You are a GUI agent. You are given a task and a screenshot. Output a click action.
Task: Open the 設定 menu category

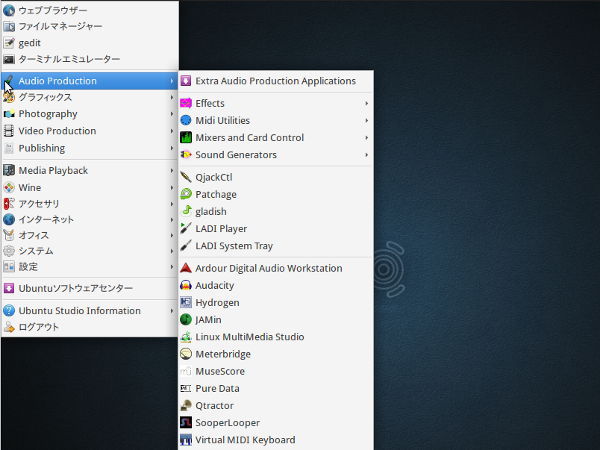90,267
